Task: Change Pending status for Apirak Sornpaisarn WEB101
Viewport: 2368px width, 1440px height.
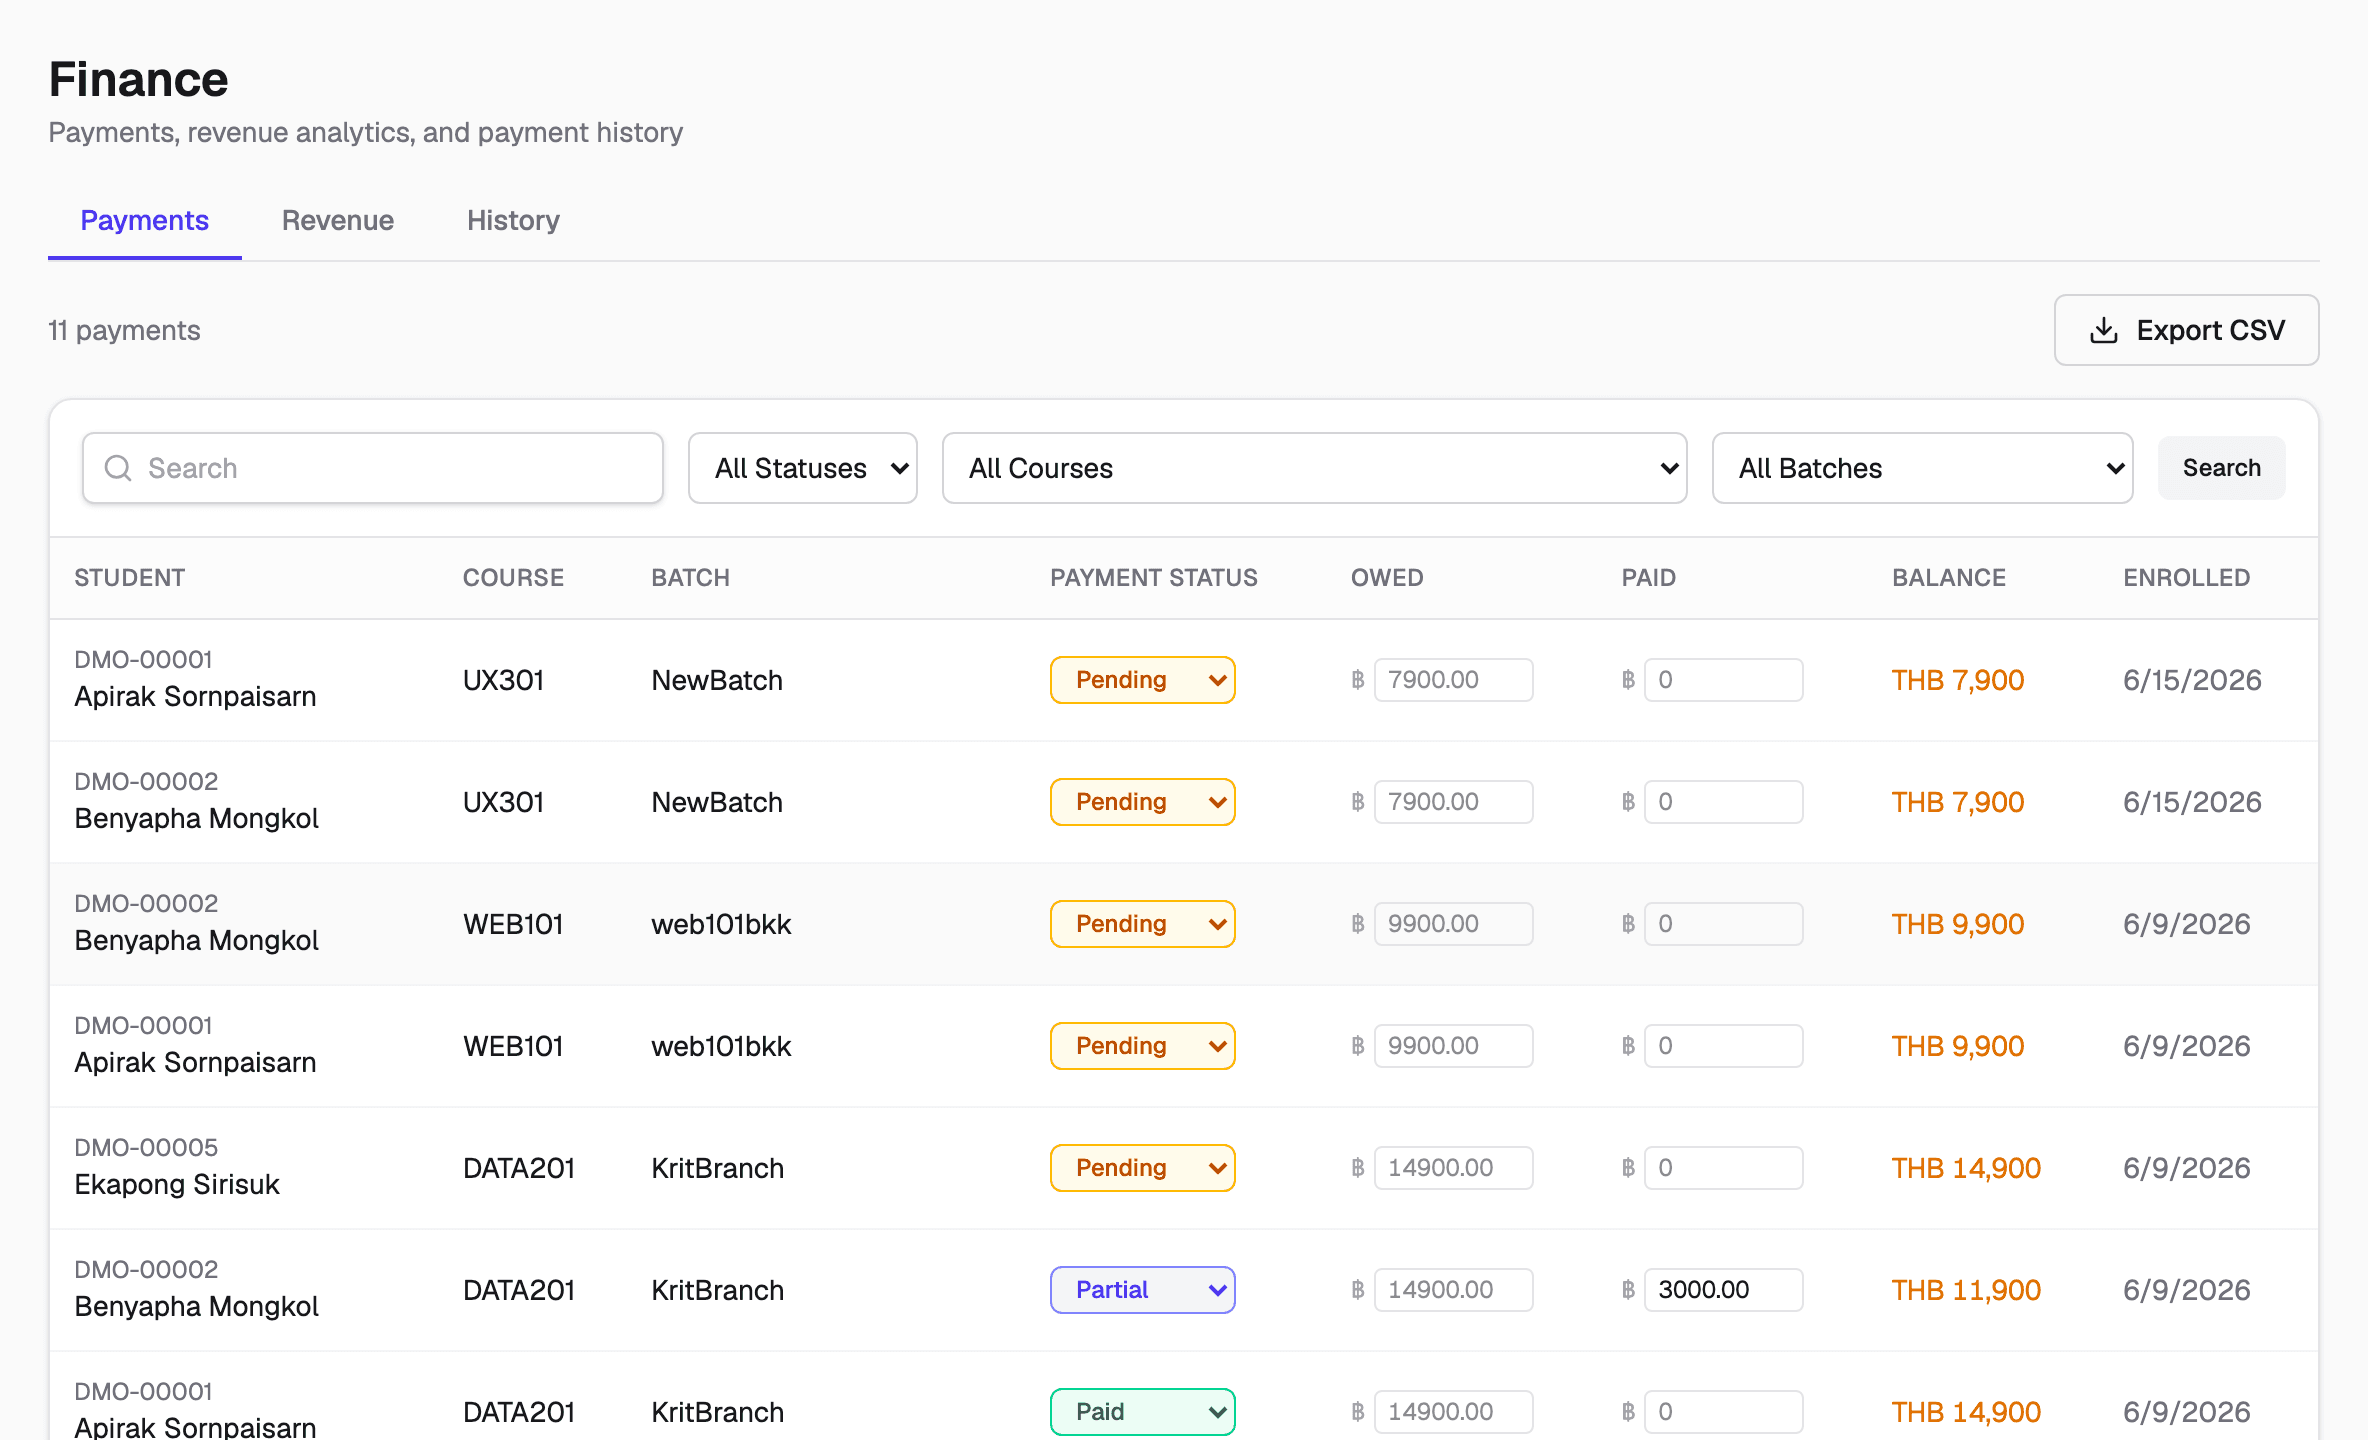Action: click(1143, 1046)
